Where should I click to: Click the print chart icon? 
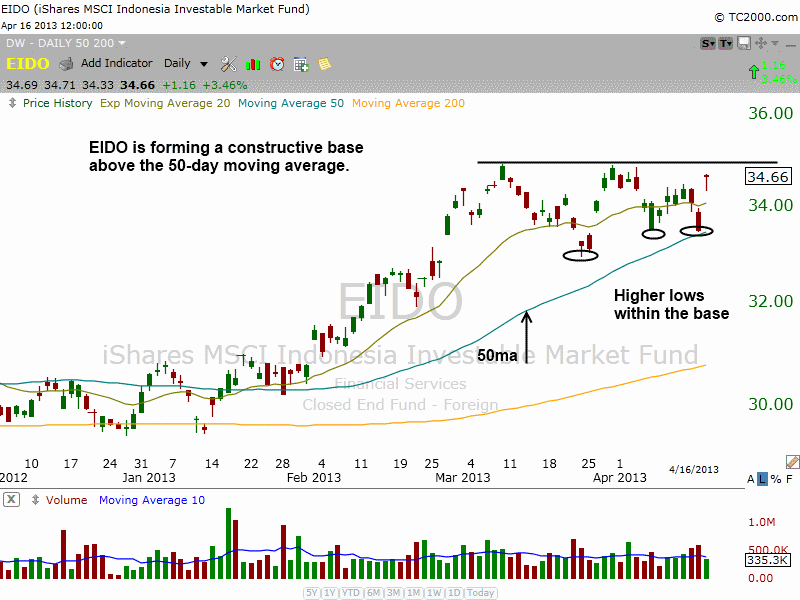pos(65,63)
